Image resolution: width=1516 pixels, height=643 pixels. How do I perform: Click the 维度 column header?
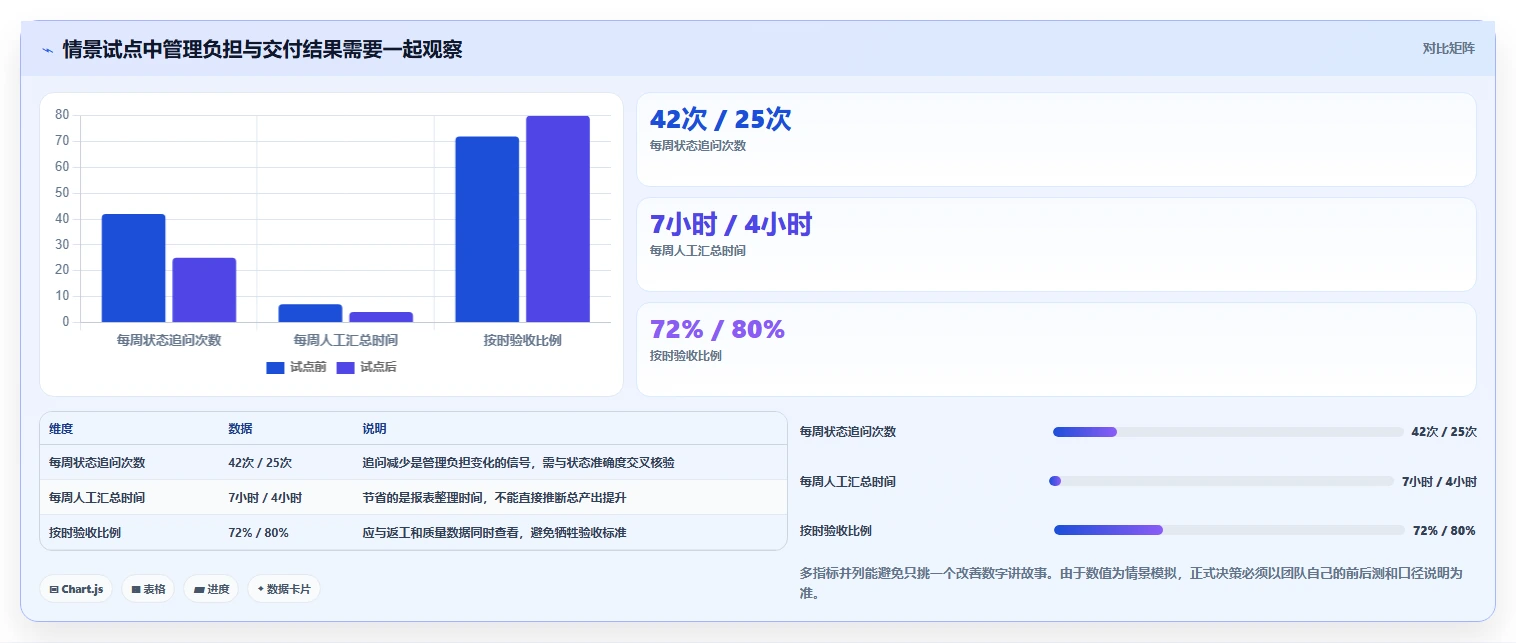61,429
